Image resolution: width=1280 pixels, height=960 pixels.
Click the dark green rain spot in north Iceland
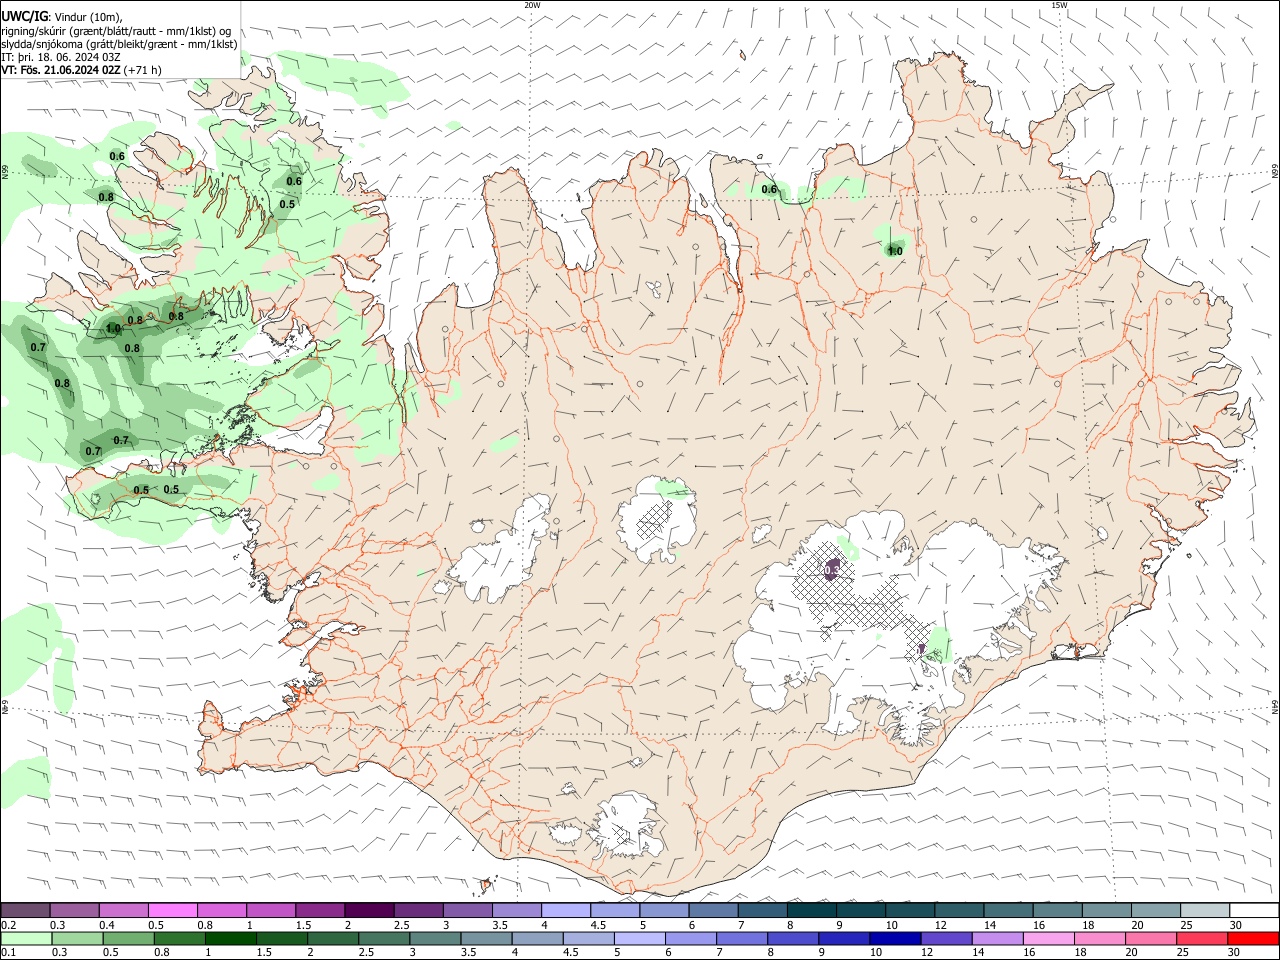[894, 248]
